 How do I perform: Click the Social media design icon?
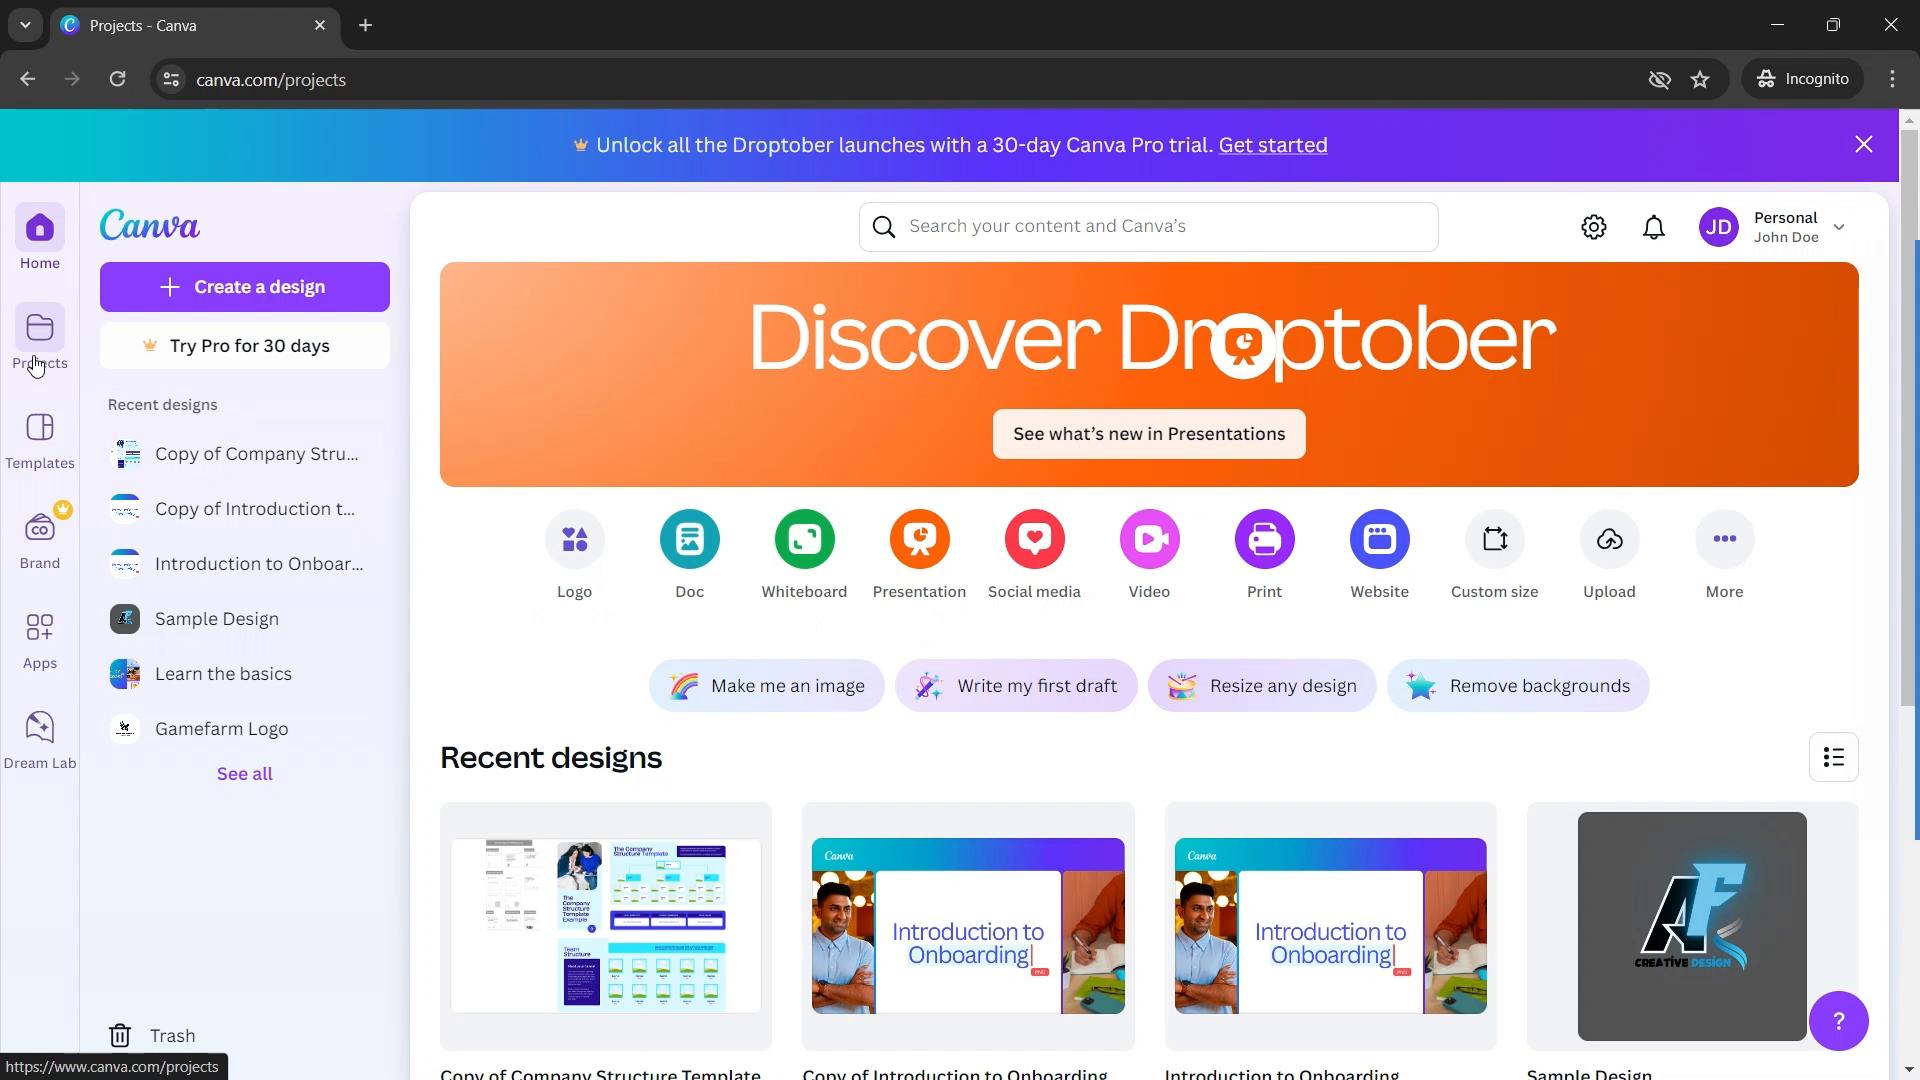point(1034,539)
